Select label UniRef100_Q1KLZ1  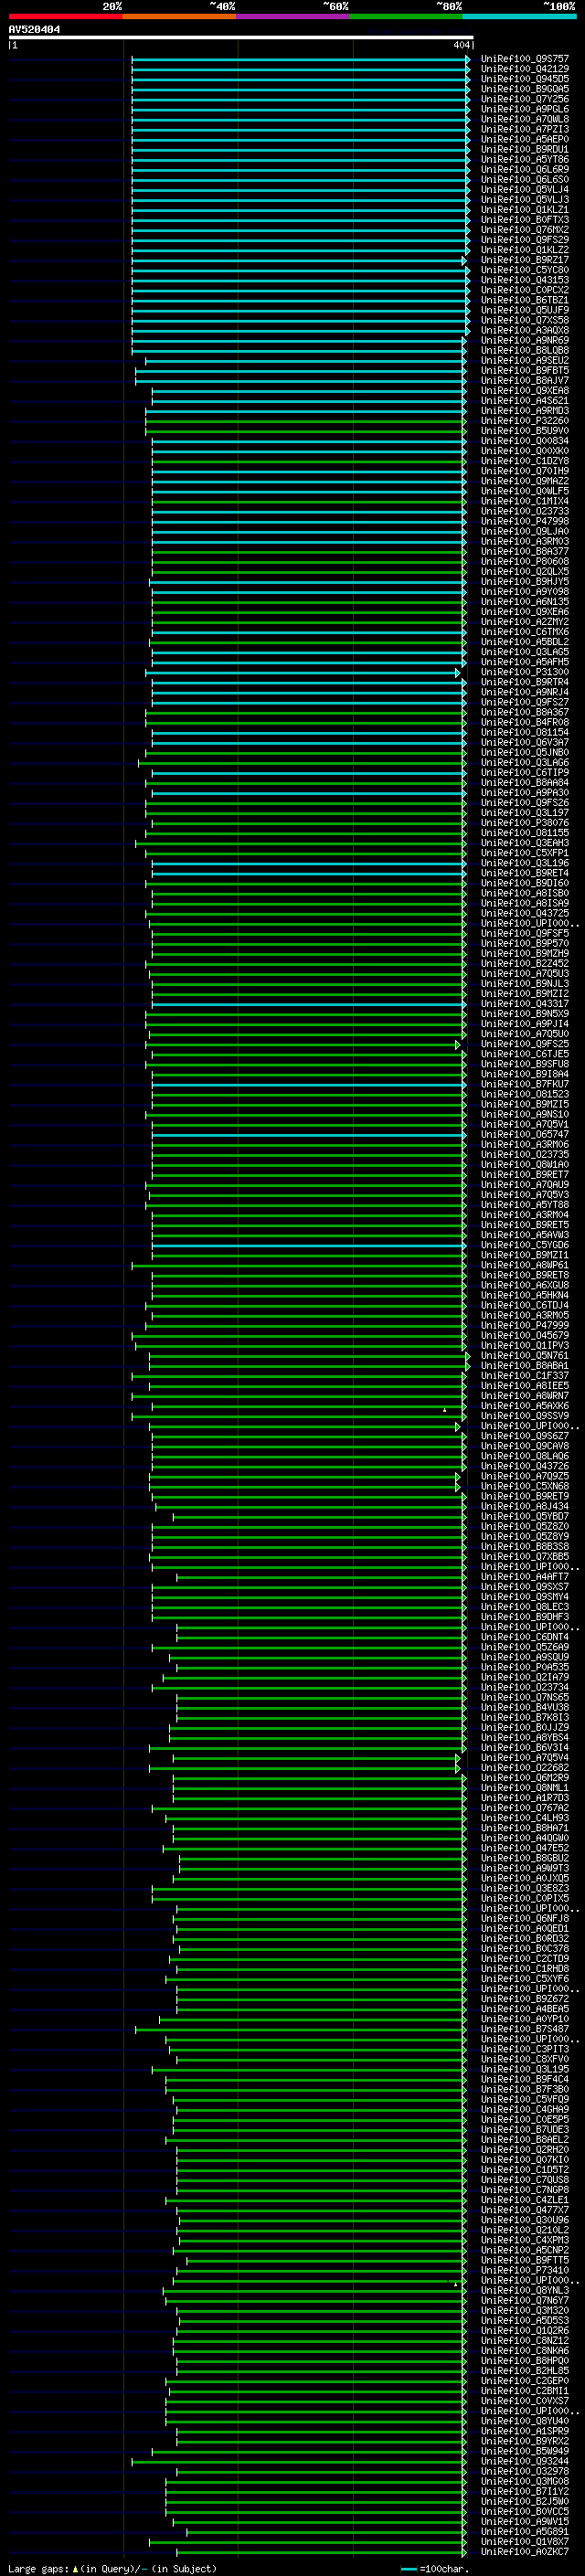click(x=524, y=210)
